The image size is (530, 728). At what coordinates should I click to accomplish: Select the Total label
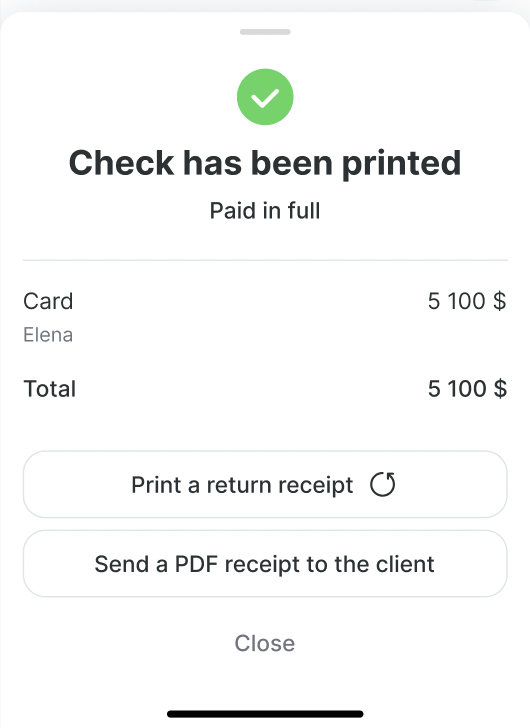[50, 389]
